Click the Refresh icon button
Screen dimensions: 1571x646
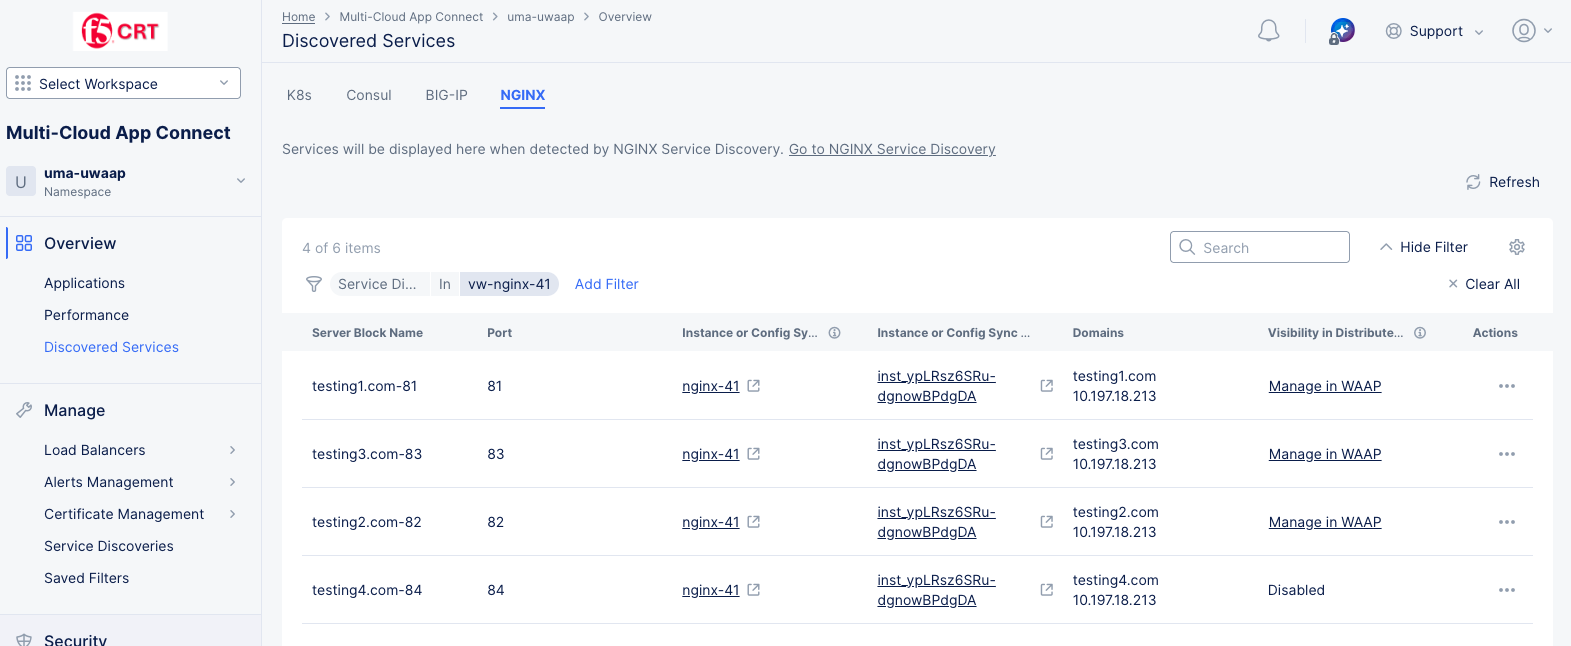pyautogui.click(x=1473, y=182)
